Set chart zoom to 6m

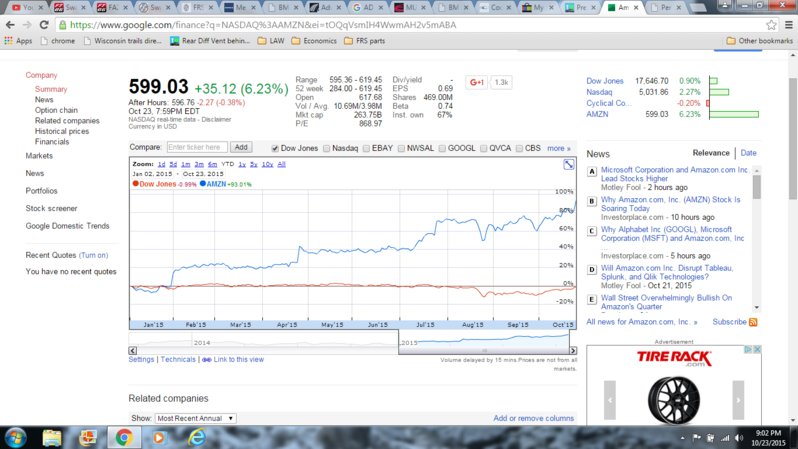click(x=212, y=164)
